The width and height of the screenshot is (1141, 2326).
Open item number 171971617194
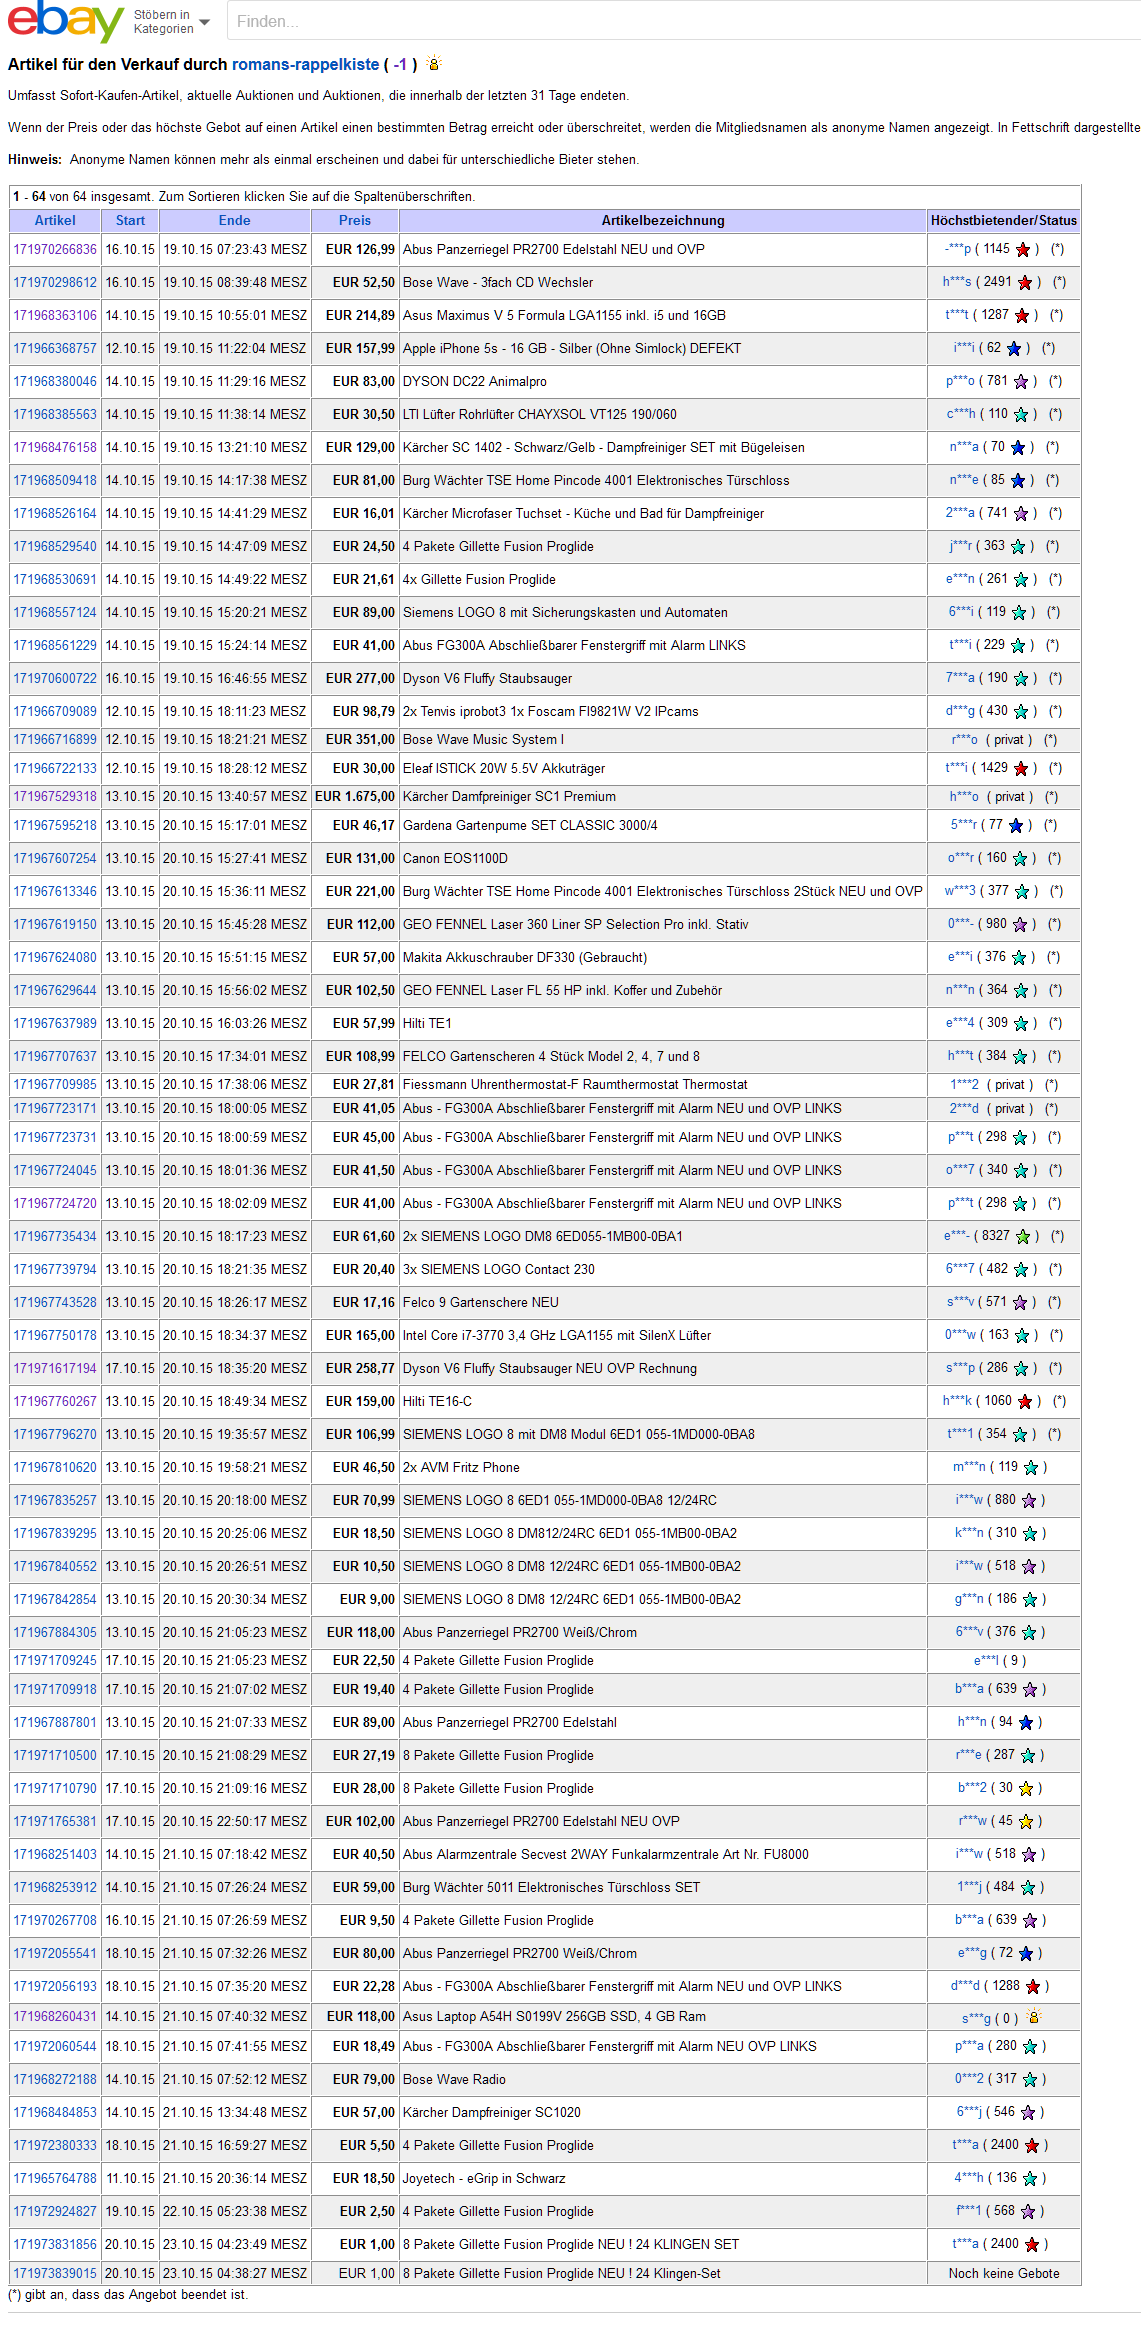[x=55, y=1369]
